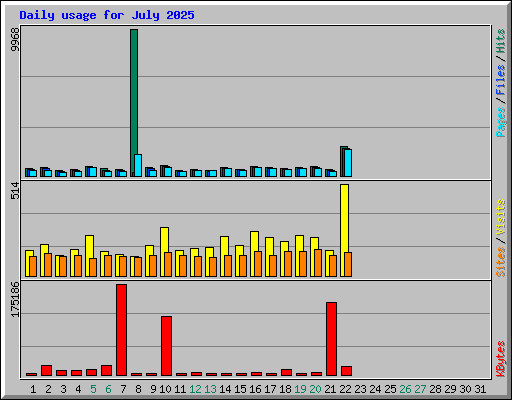Click the blue Files legend label
The width and height of the screenshot is (512, 400).
[500, 80]
